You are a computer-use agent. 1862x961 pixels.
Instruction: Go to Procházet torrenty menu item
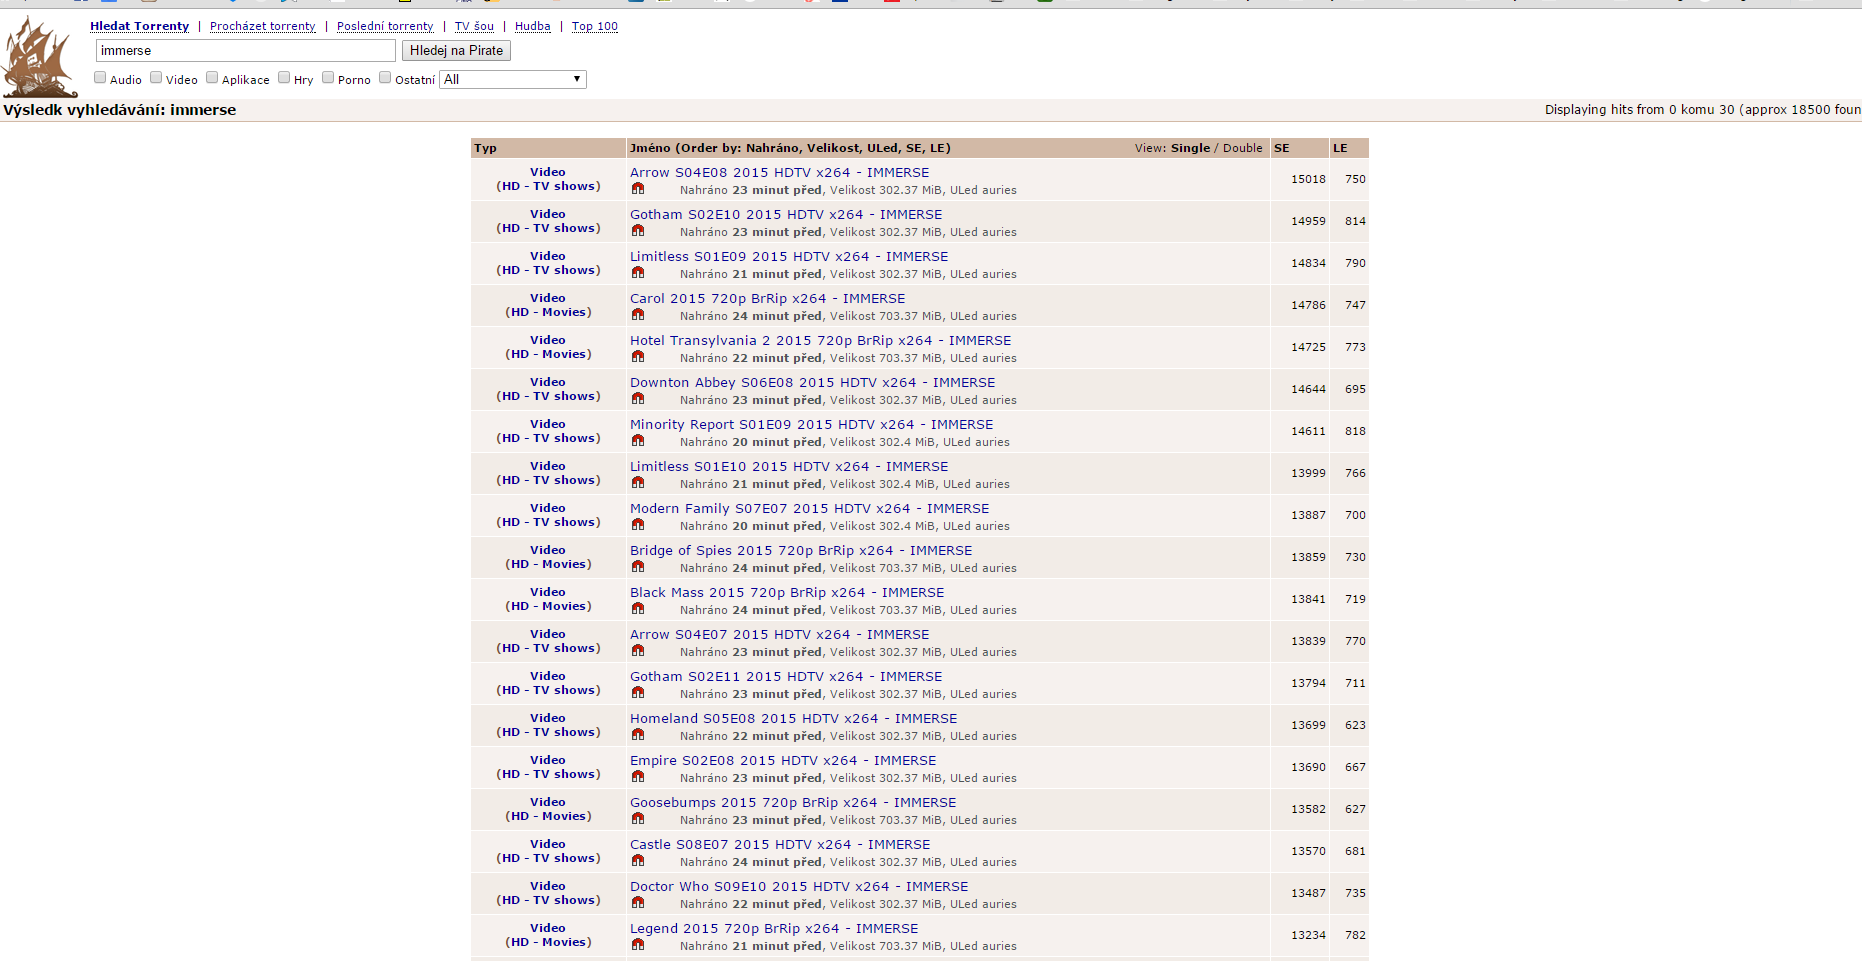(x=262, y=26)
